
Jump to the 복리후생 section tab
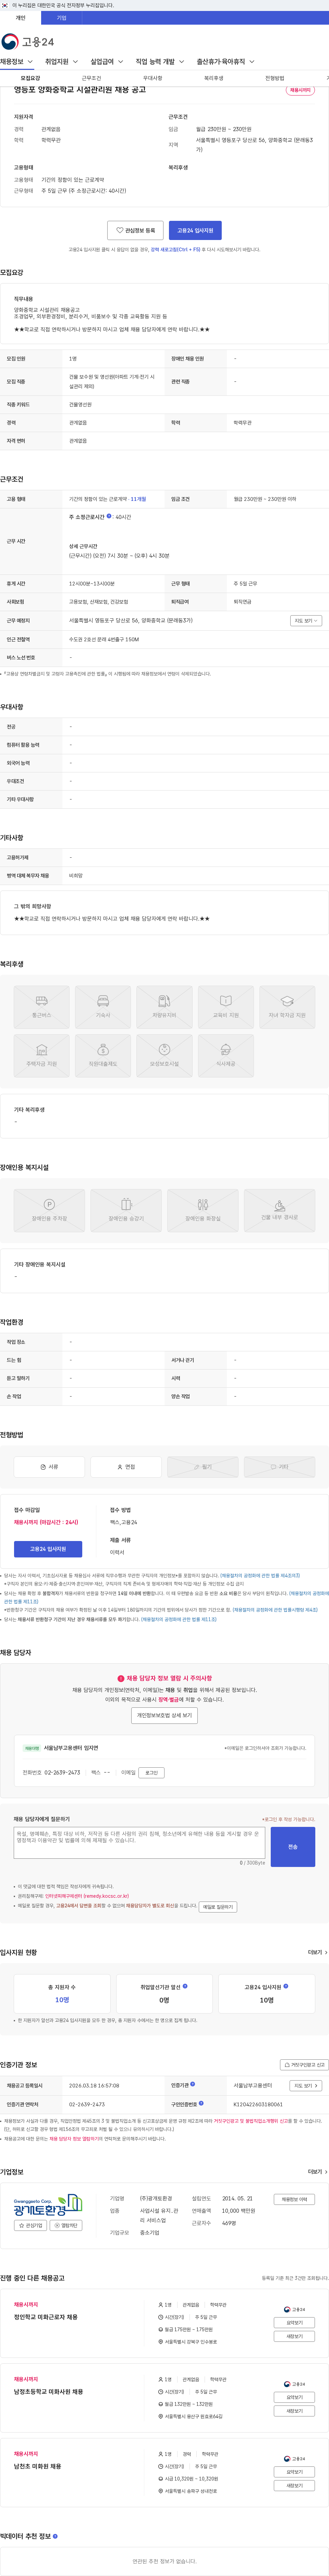coord(213,78)
